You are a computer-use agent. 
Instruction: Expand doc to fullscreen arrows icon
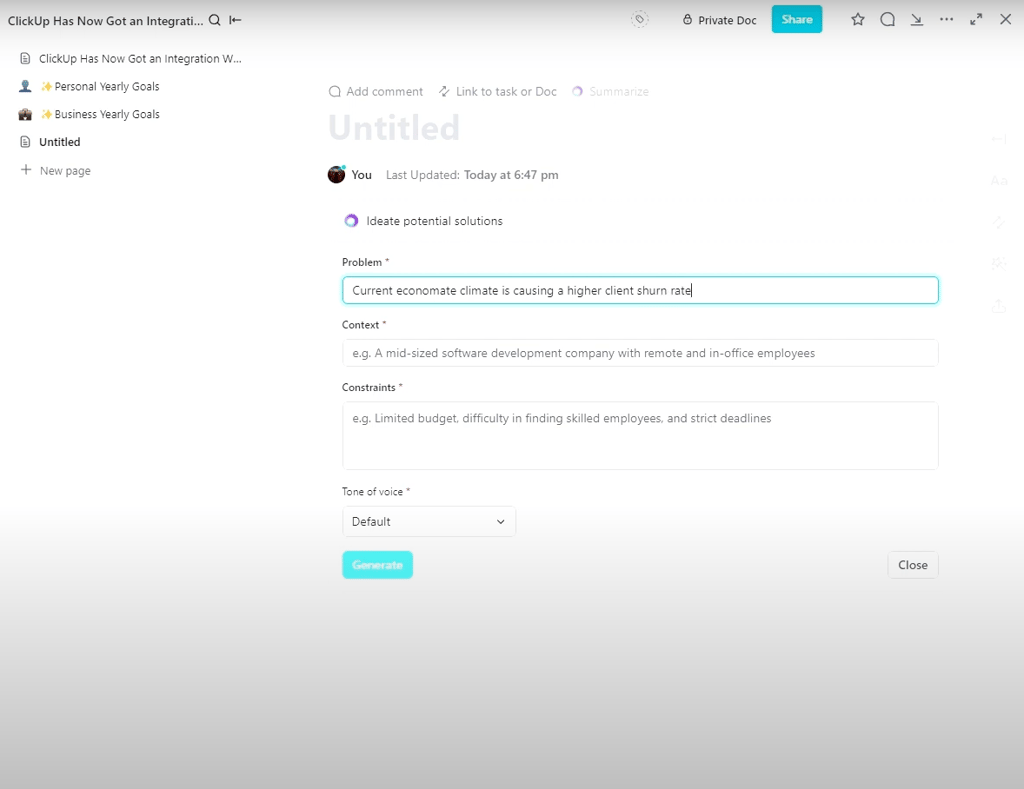[x=976, y=20]
